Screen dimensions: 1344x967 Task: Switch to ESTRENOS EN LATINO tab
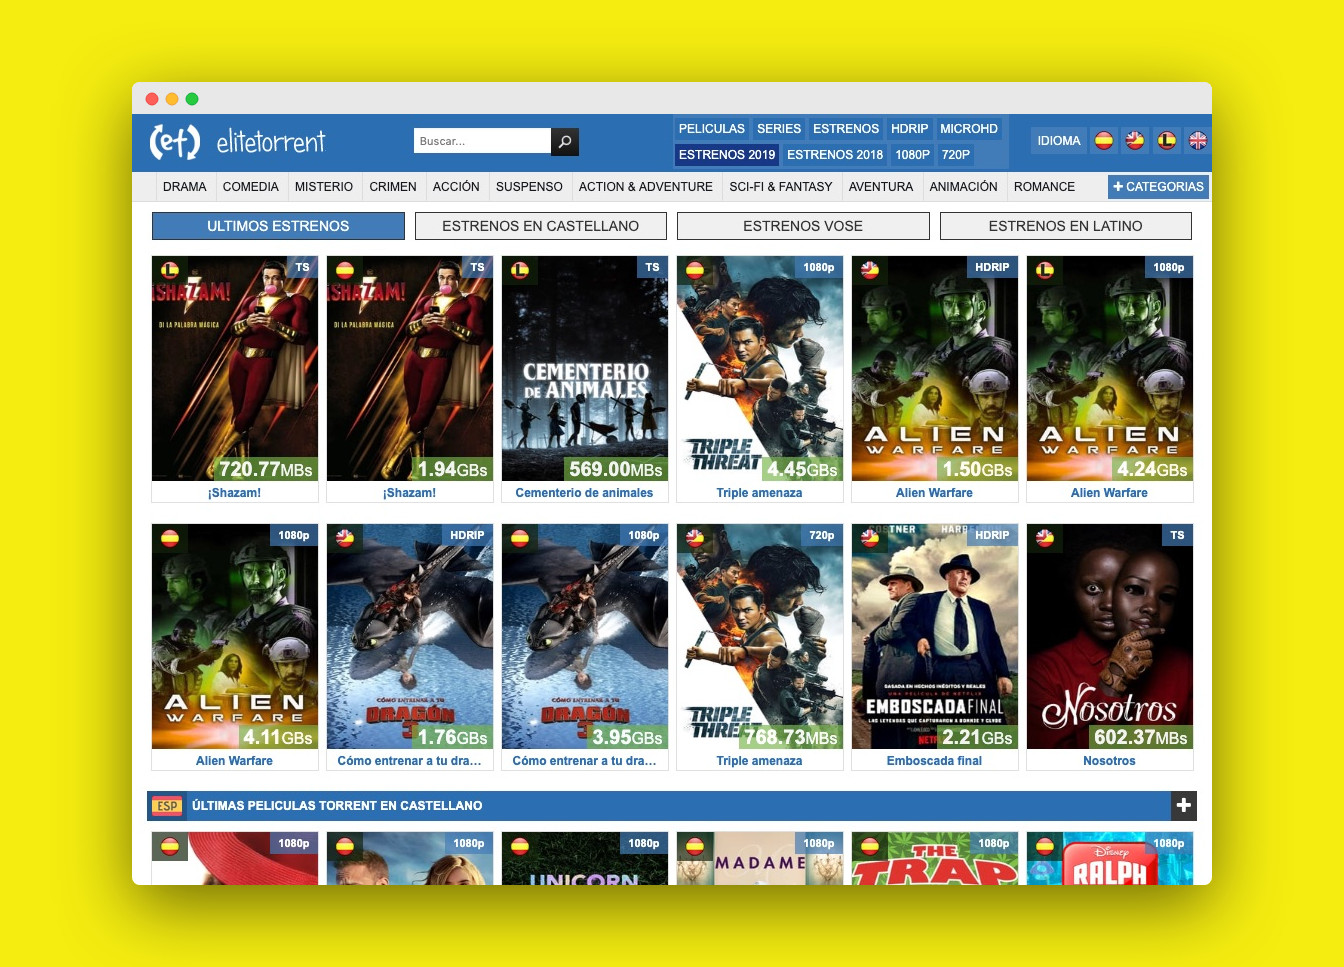coord(1066,226)
